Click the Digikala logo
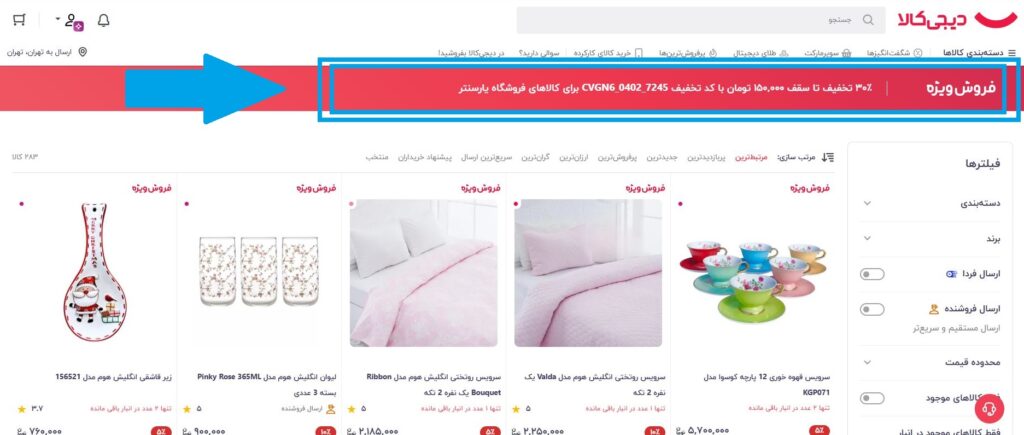This screenshot has width=1024, height=435. click(959, 20)
